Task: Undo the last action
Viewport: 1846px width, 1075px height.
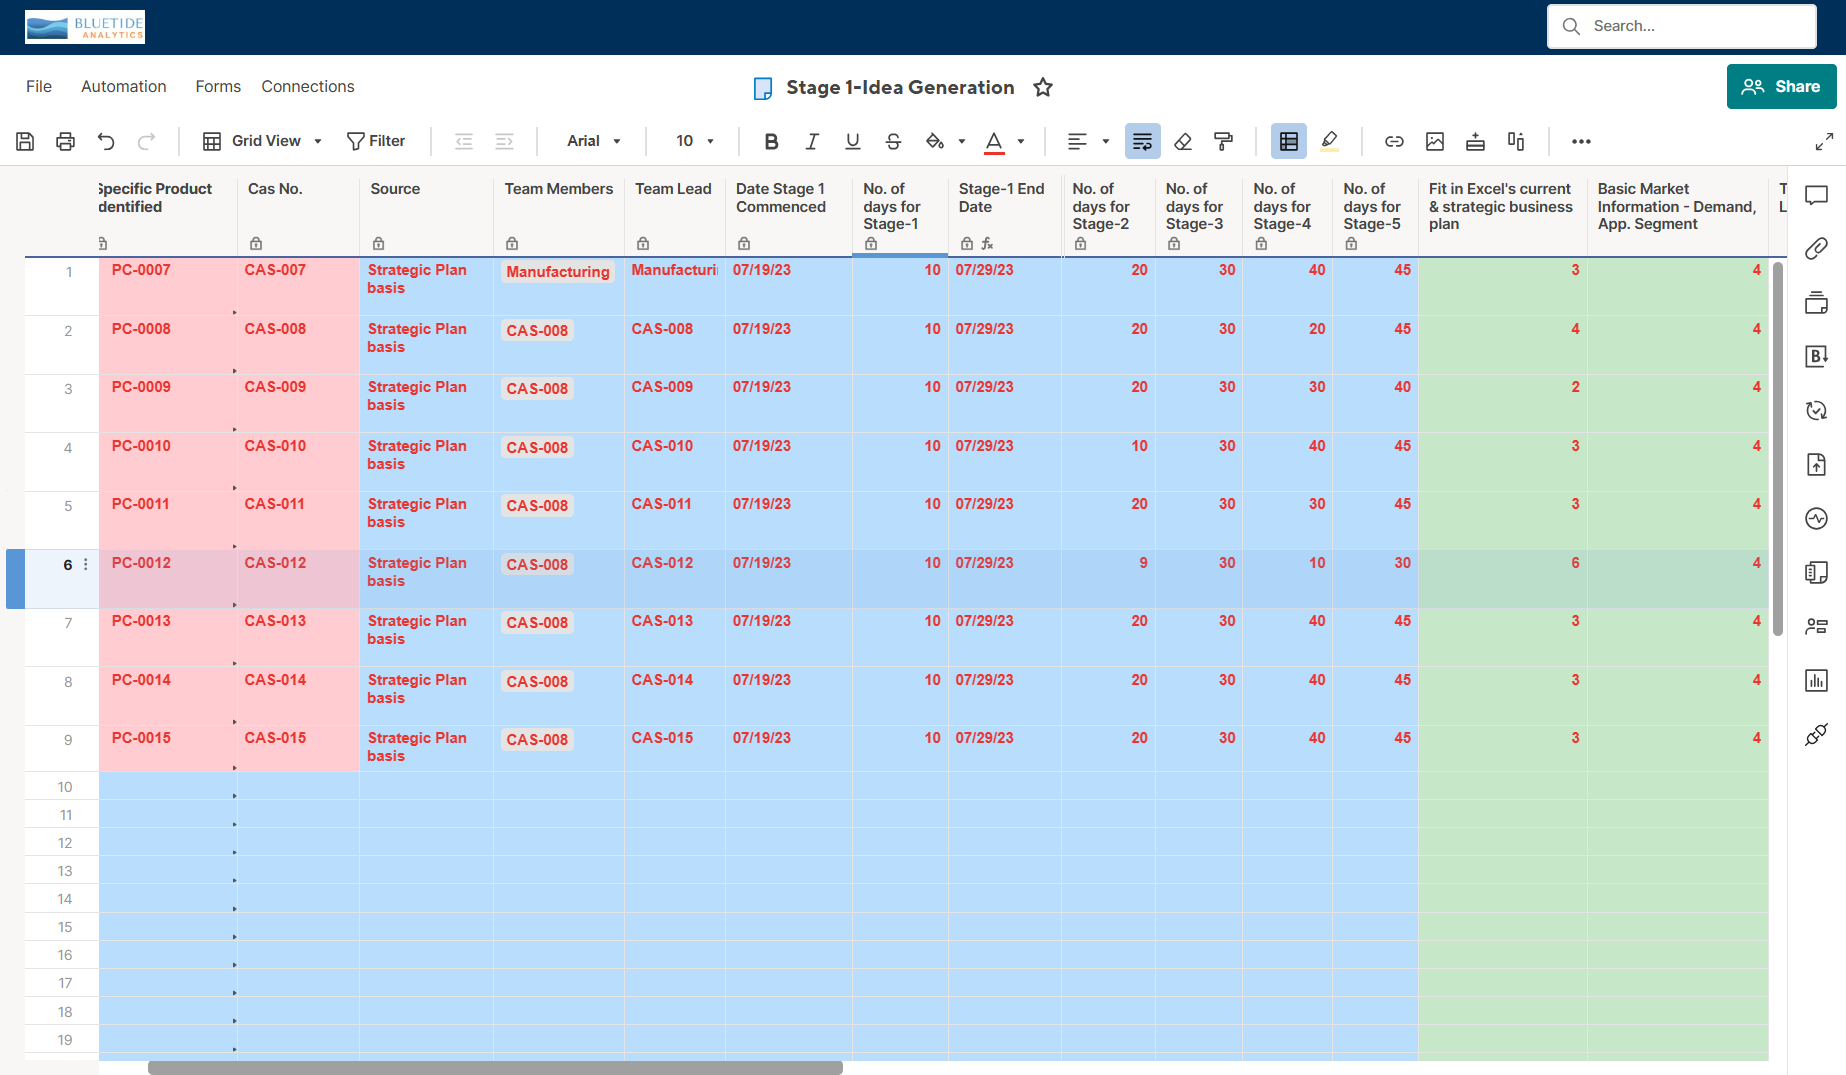Action: tap(106, 141)
